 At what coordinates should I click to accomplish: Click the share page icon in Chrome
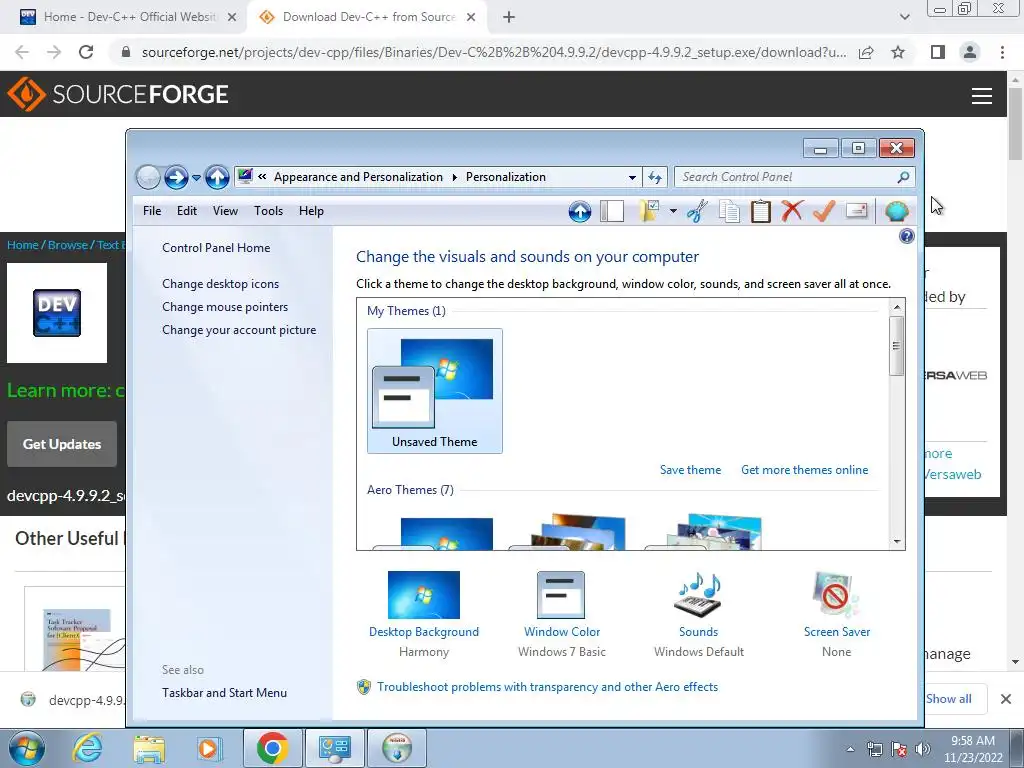(x=866, y=52)
